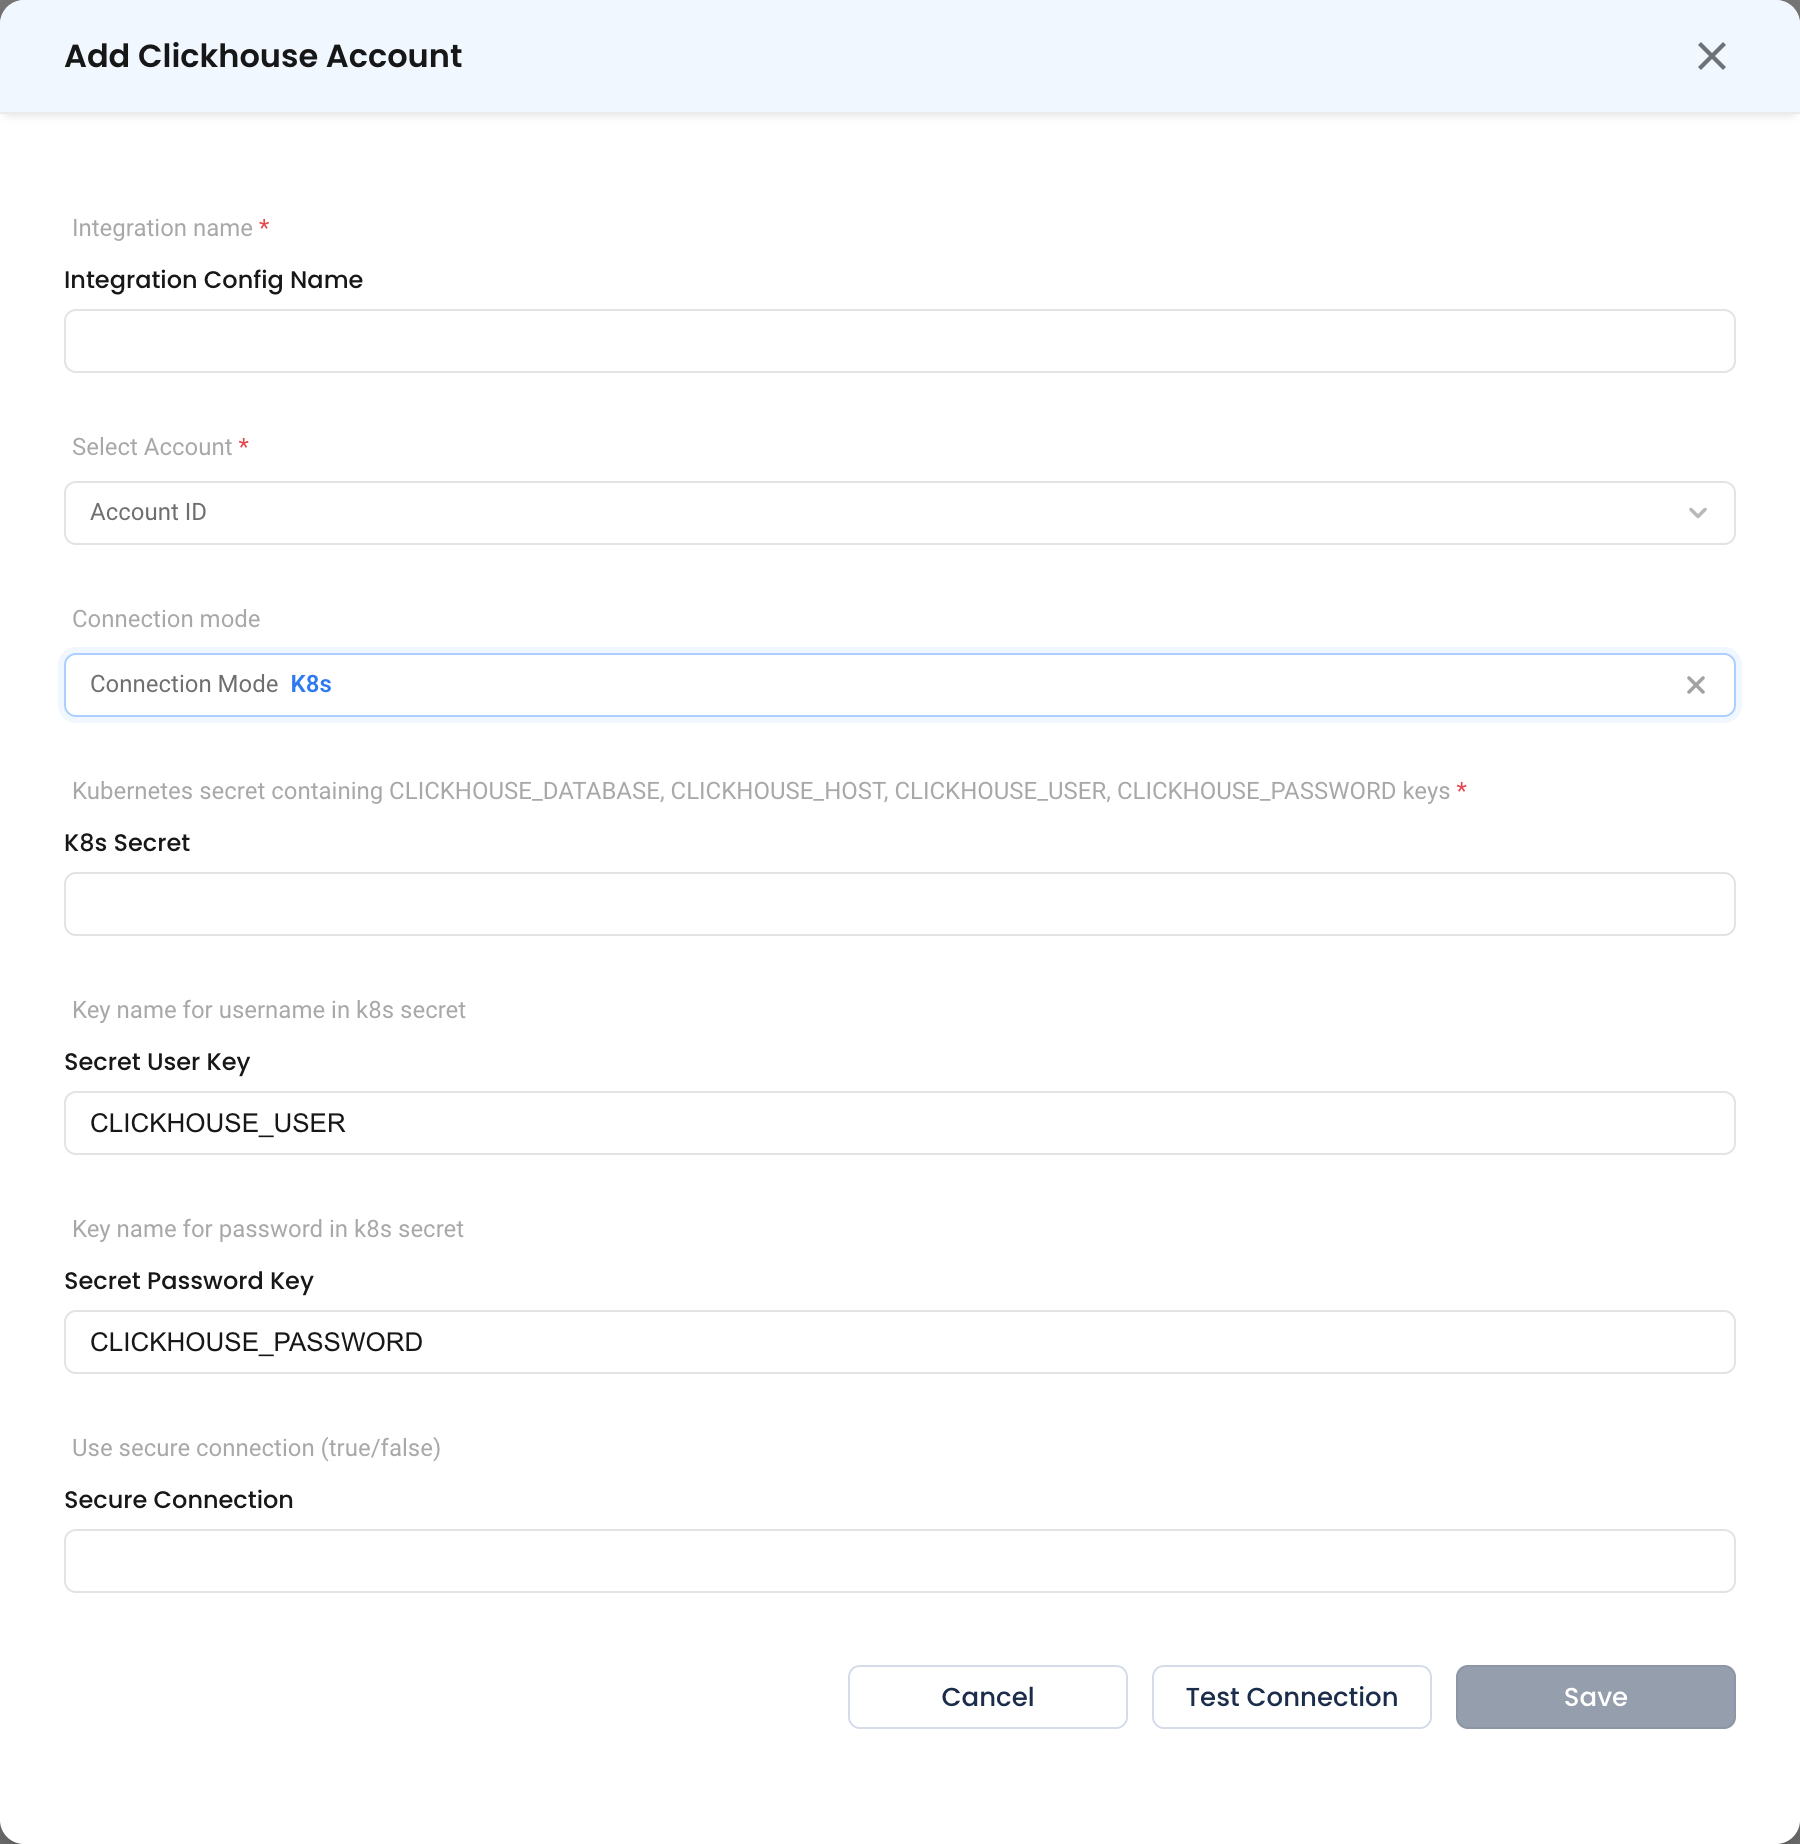This screenshot has height=1844, width=1800.
Task: Open the Connection Mode K8s combo box
Action: (900, 685)
